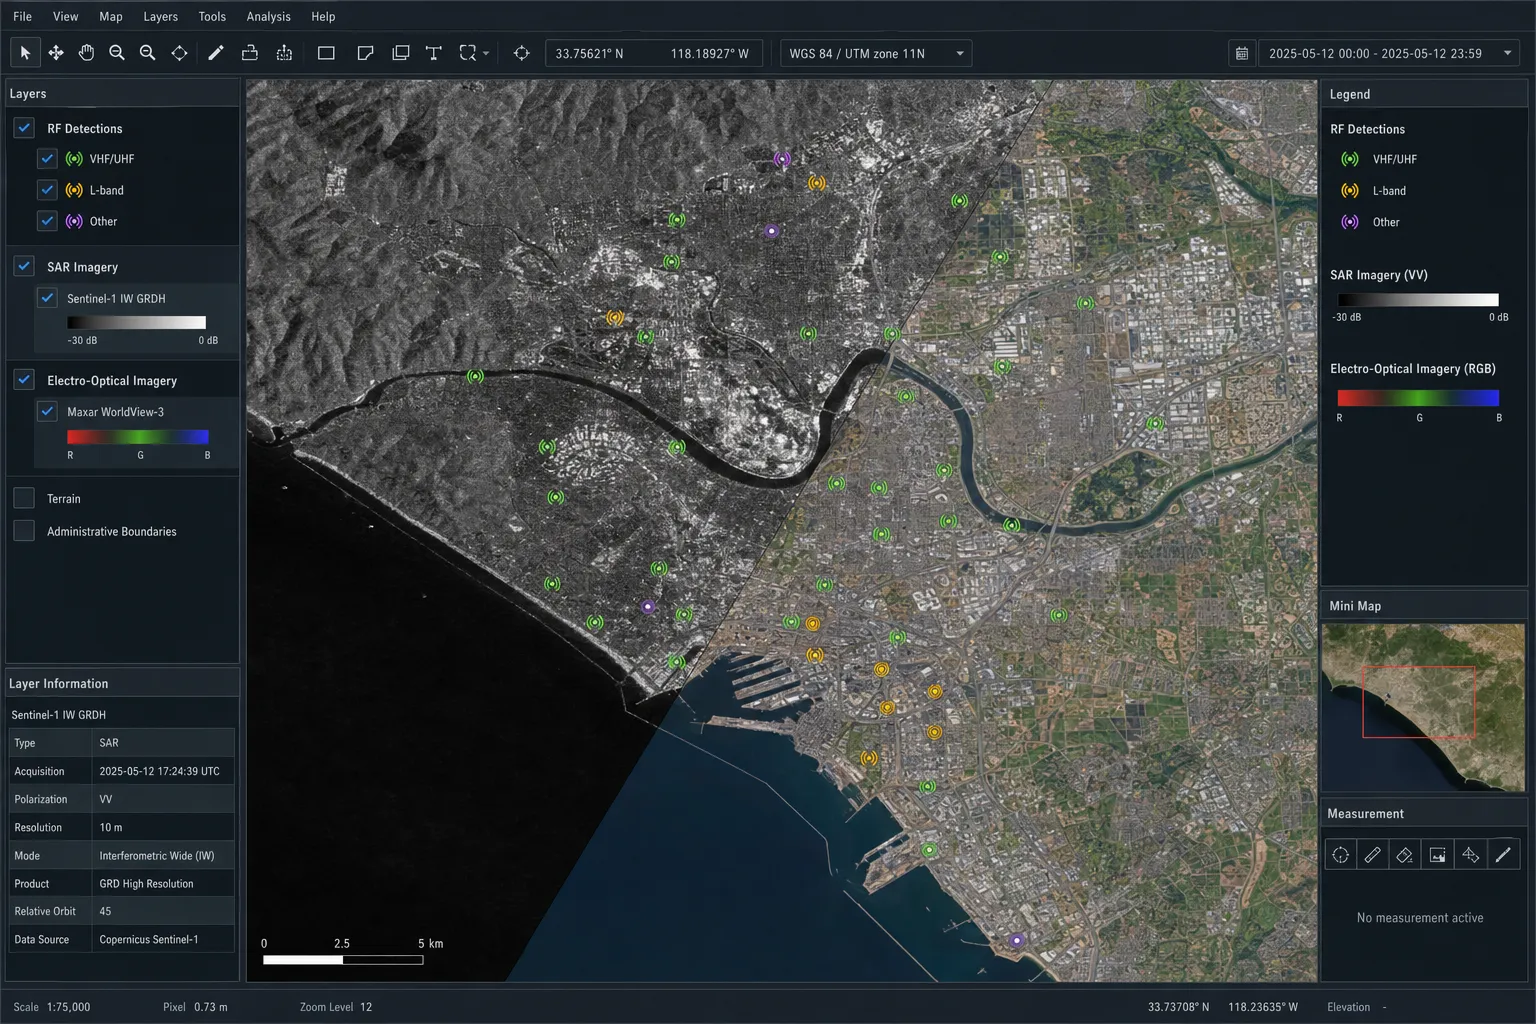
Task: Click the 'Interferometric Wide (IW)' mode value
Action: tap(157, 855)
